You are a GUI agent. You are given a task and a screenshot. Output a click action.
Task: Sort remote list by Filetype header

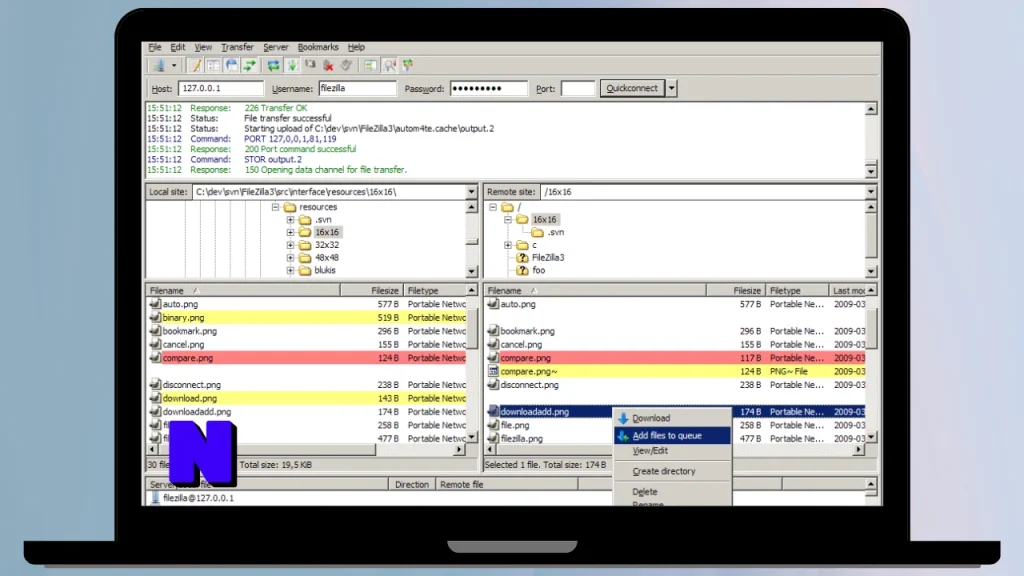tap(797, 291)
